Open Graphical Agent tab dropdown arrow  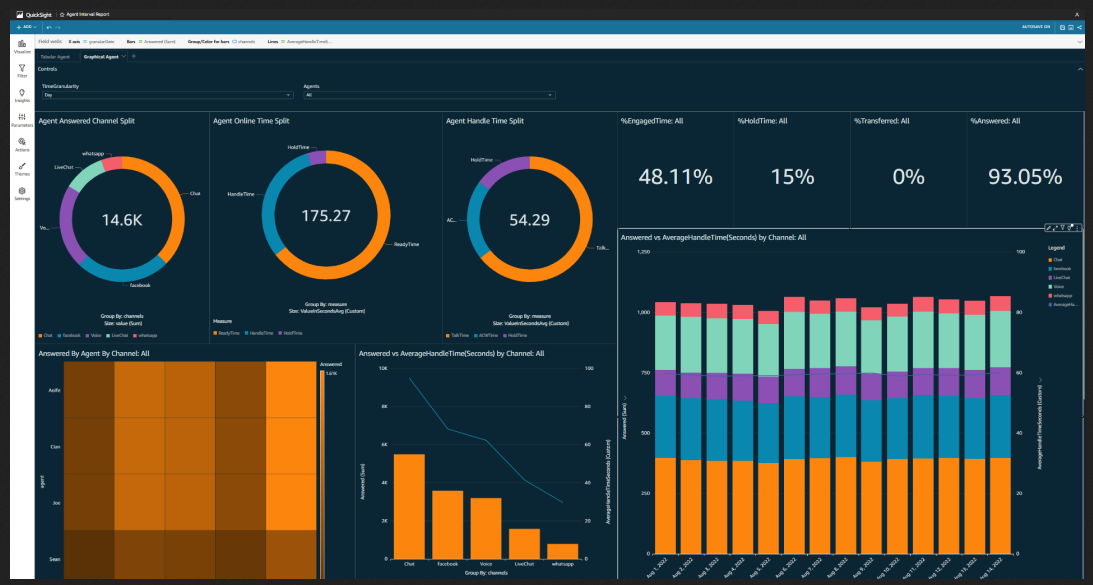[123, 56]
